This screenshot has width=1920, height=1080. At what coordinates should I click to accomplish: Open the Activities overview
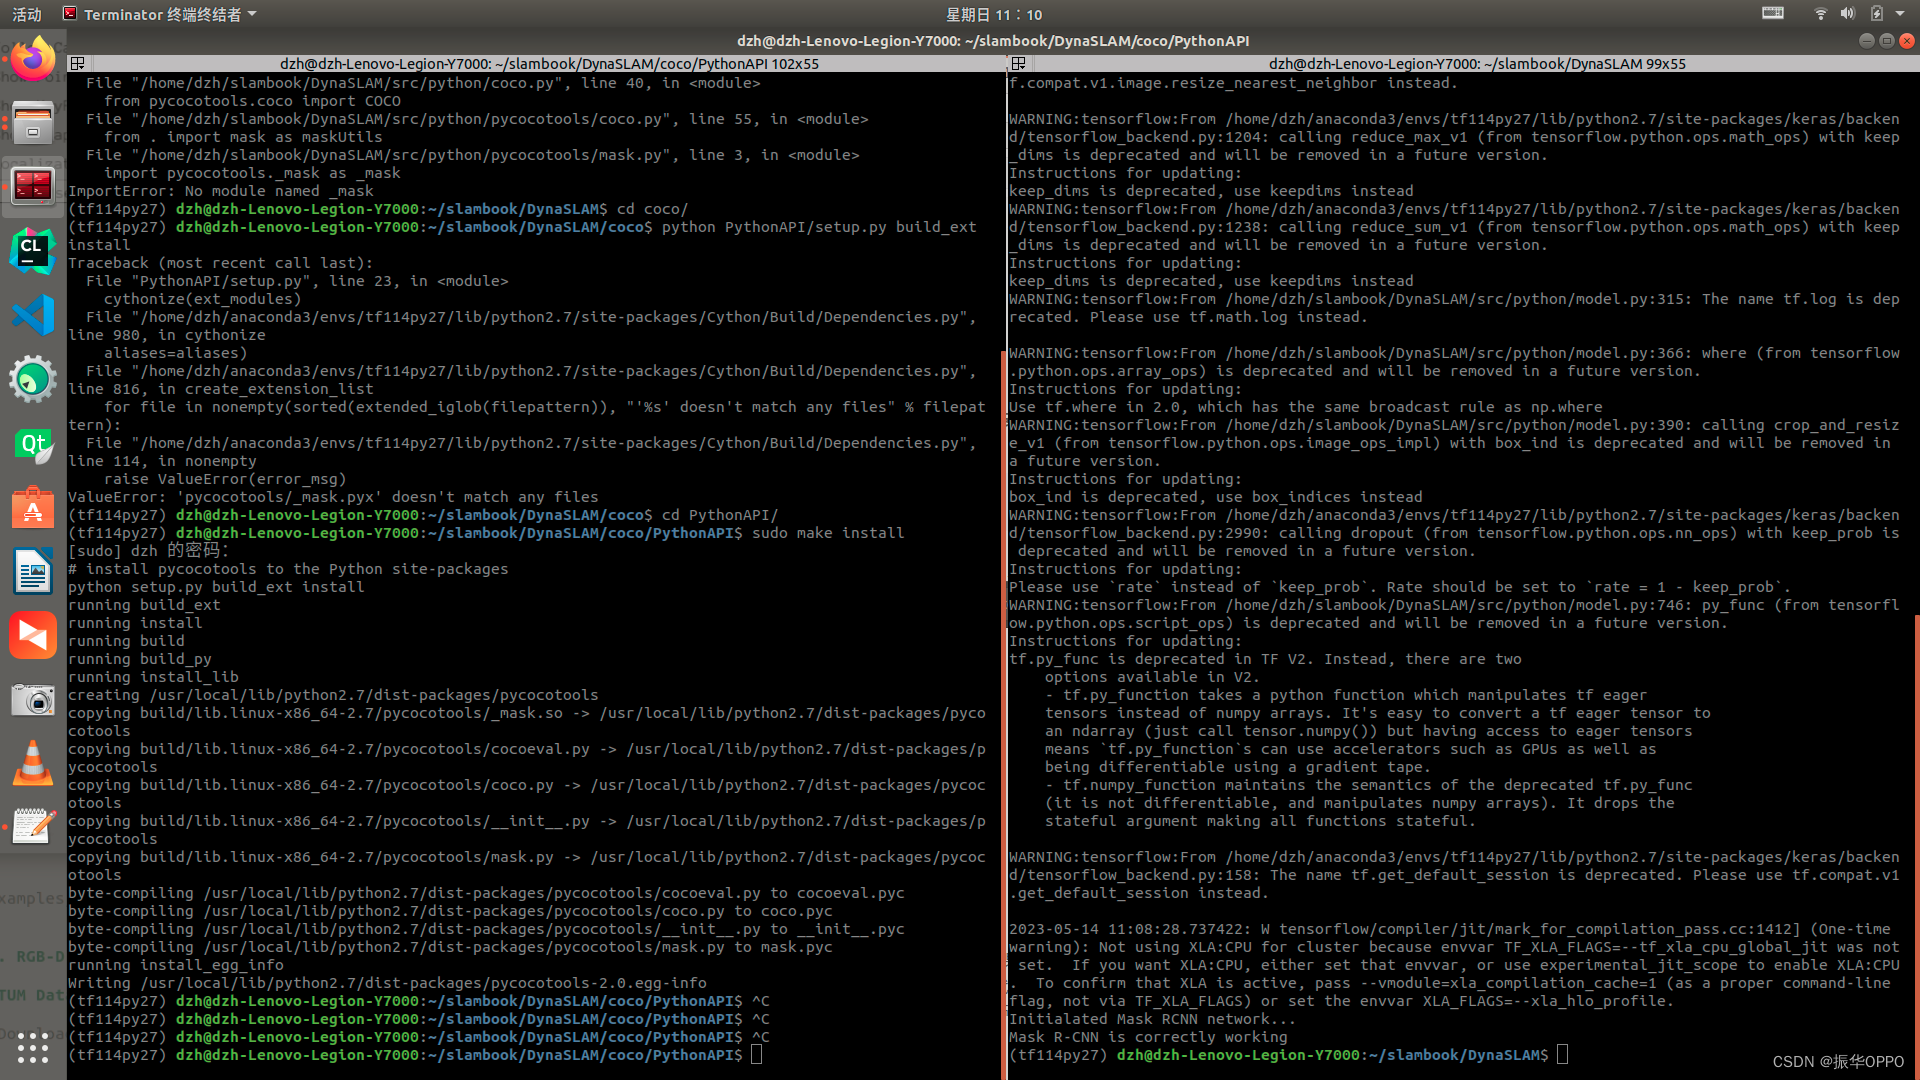click(x=27, y=14)
